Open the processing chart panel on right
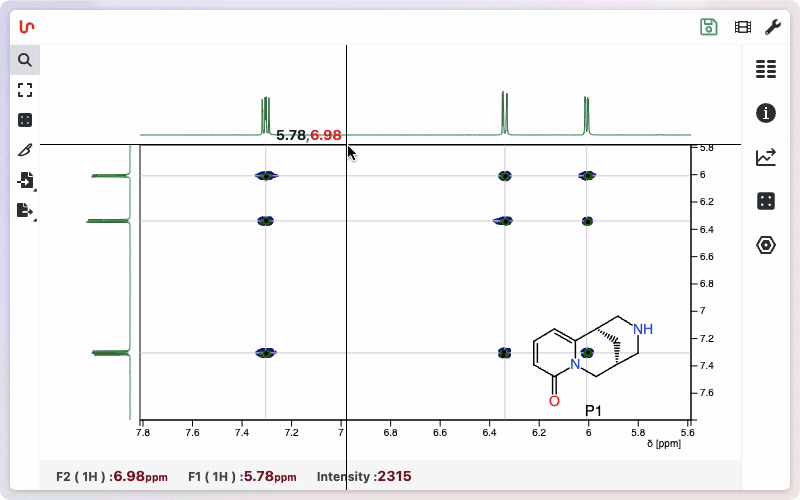This screenshot has width=800, height=500. pyautogui.click(x=766, y=157)
